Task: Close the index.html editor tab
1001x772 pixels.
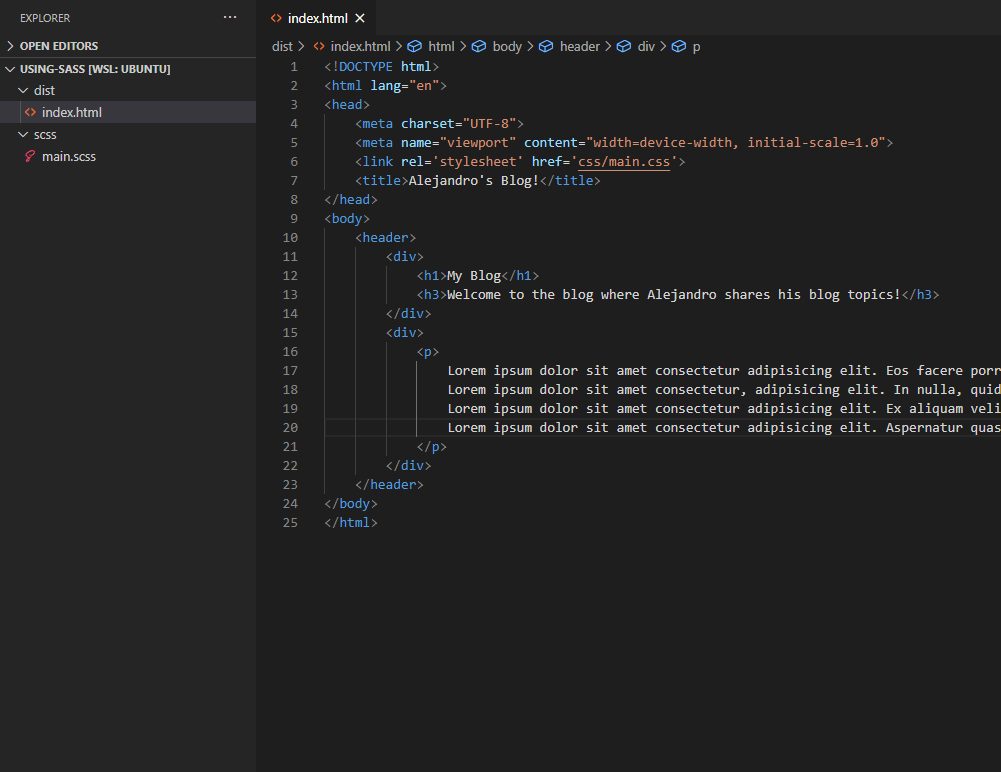Action: [x=360, y=18]
